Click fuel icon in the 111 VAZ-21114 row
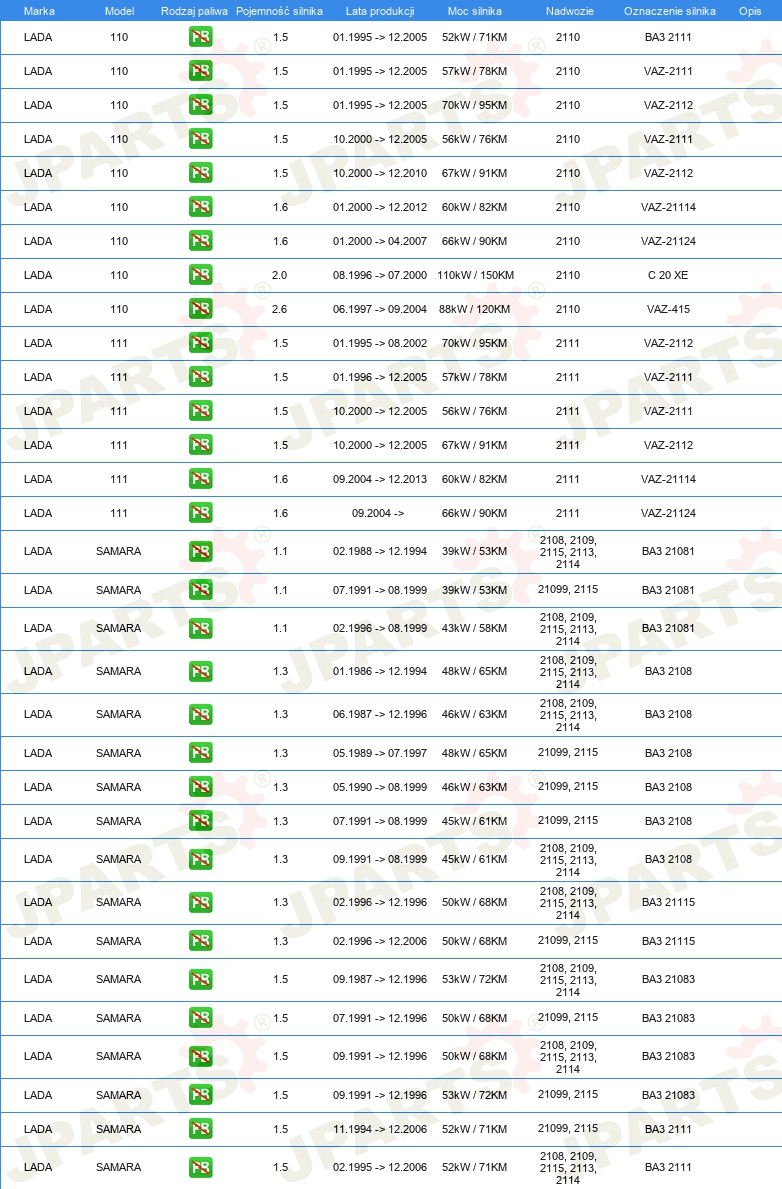 200,478
